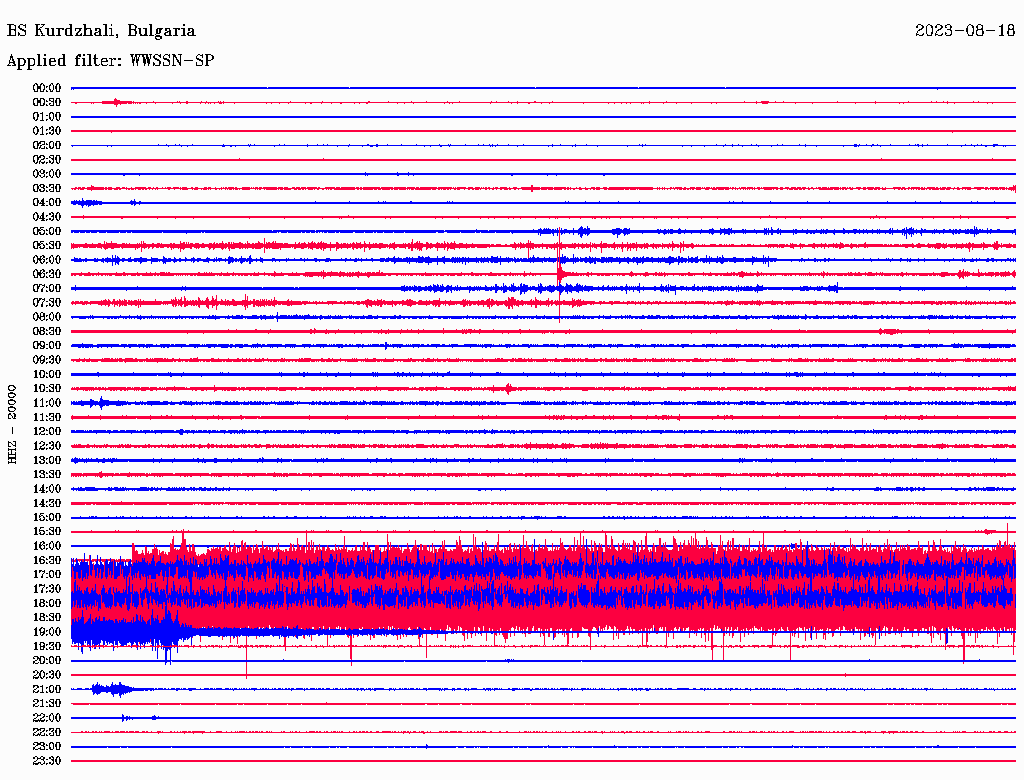1024x780 pixels.
Task: Select the 05:00 time label
Action: 47,231
